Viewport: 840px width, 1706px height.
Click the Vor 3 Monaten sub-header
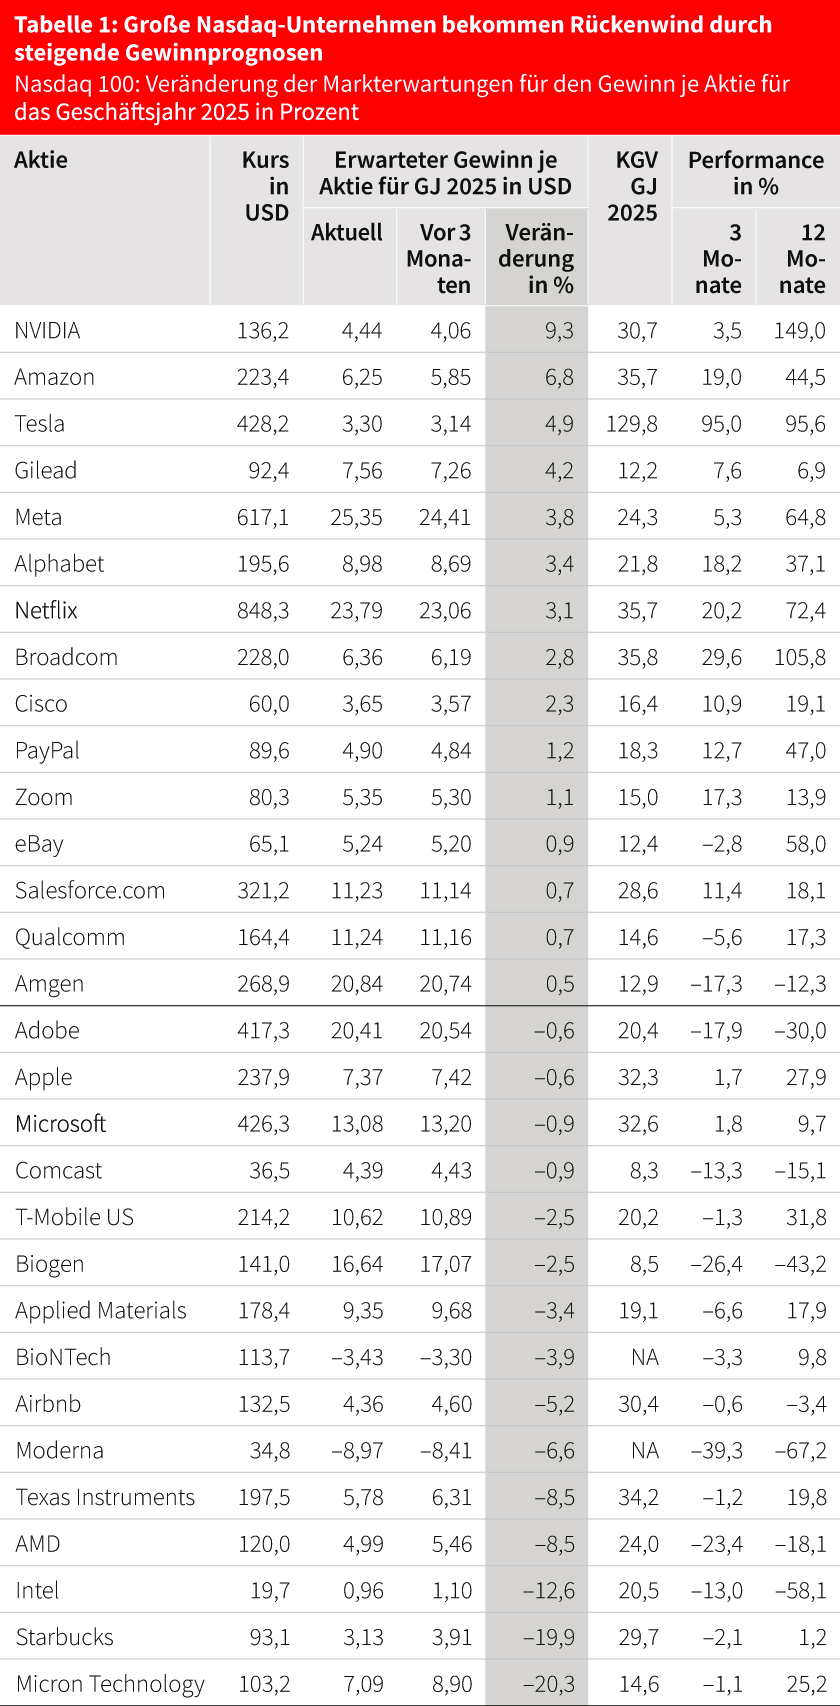(439, 258)
